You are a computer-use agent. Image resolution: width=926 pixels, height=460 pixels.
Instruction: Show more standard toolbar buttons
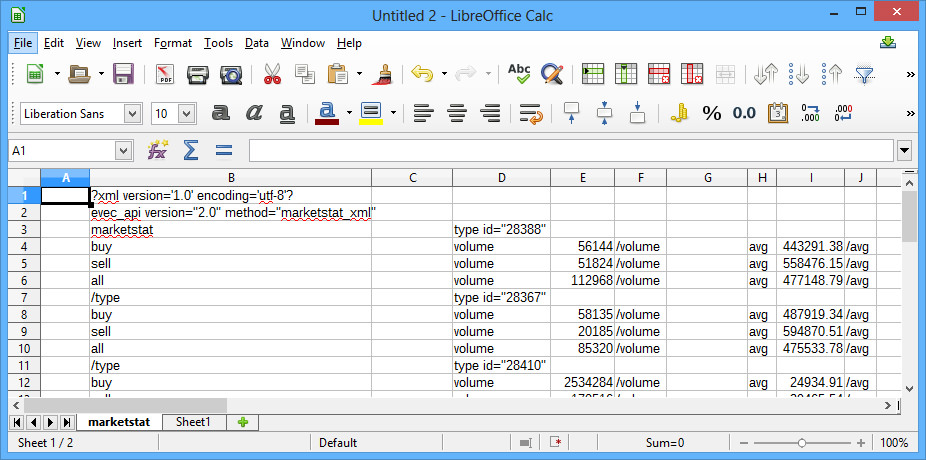click(911, 74)
